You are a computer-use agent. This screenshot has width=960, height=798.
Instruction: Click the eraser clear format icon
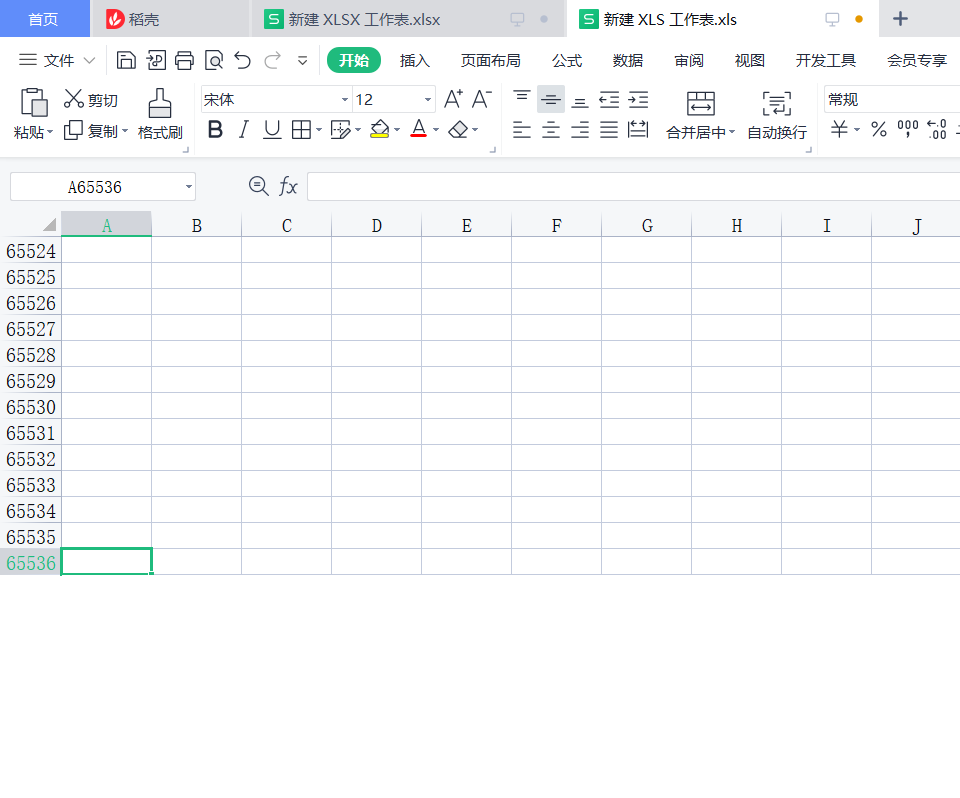(x=458, y=130)
